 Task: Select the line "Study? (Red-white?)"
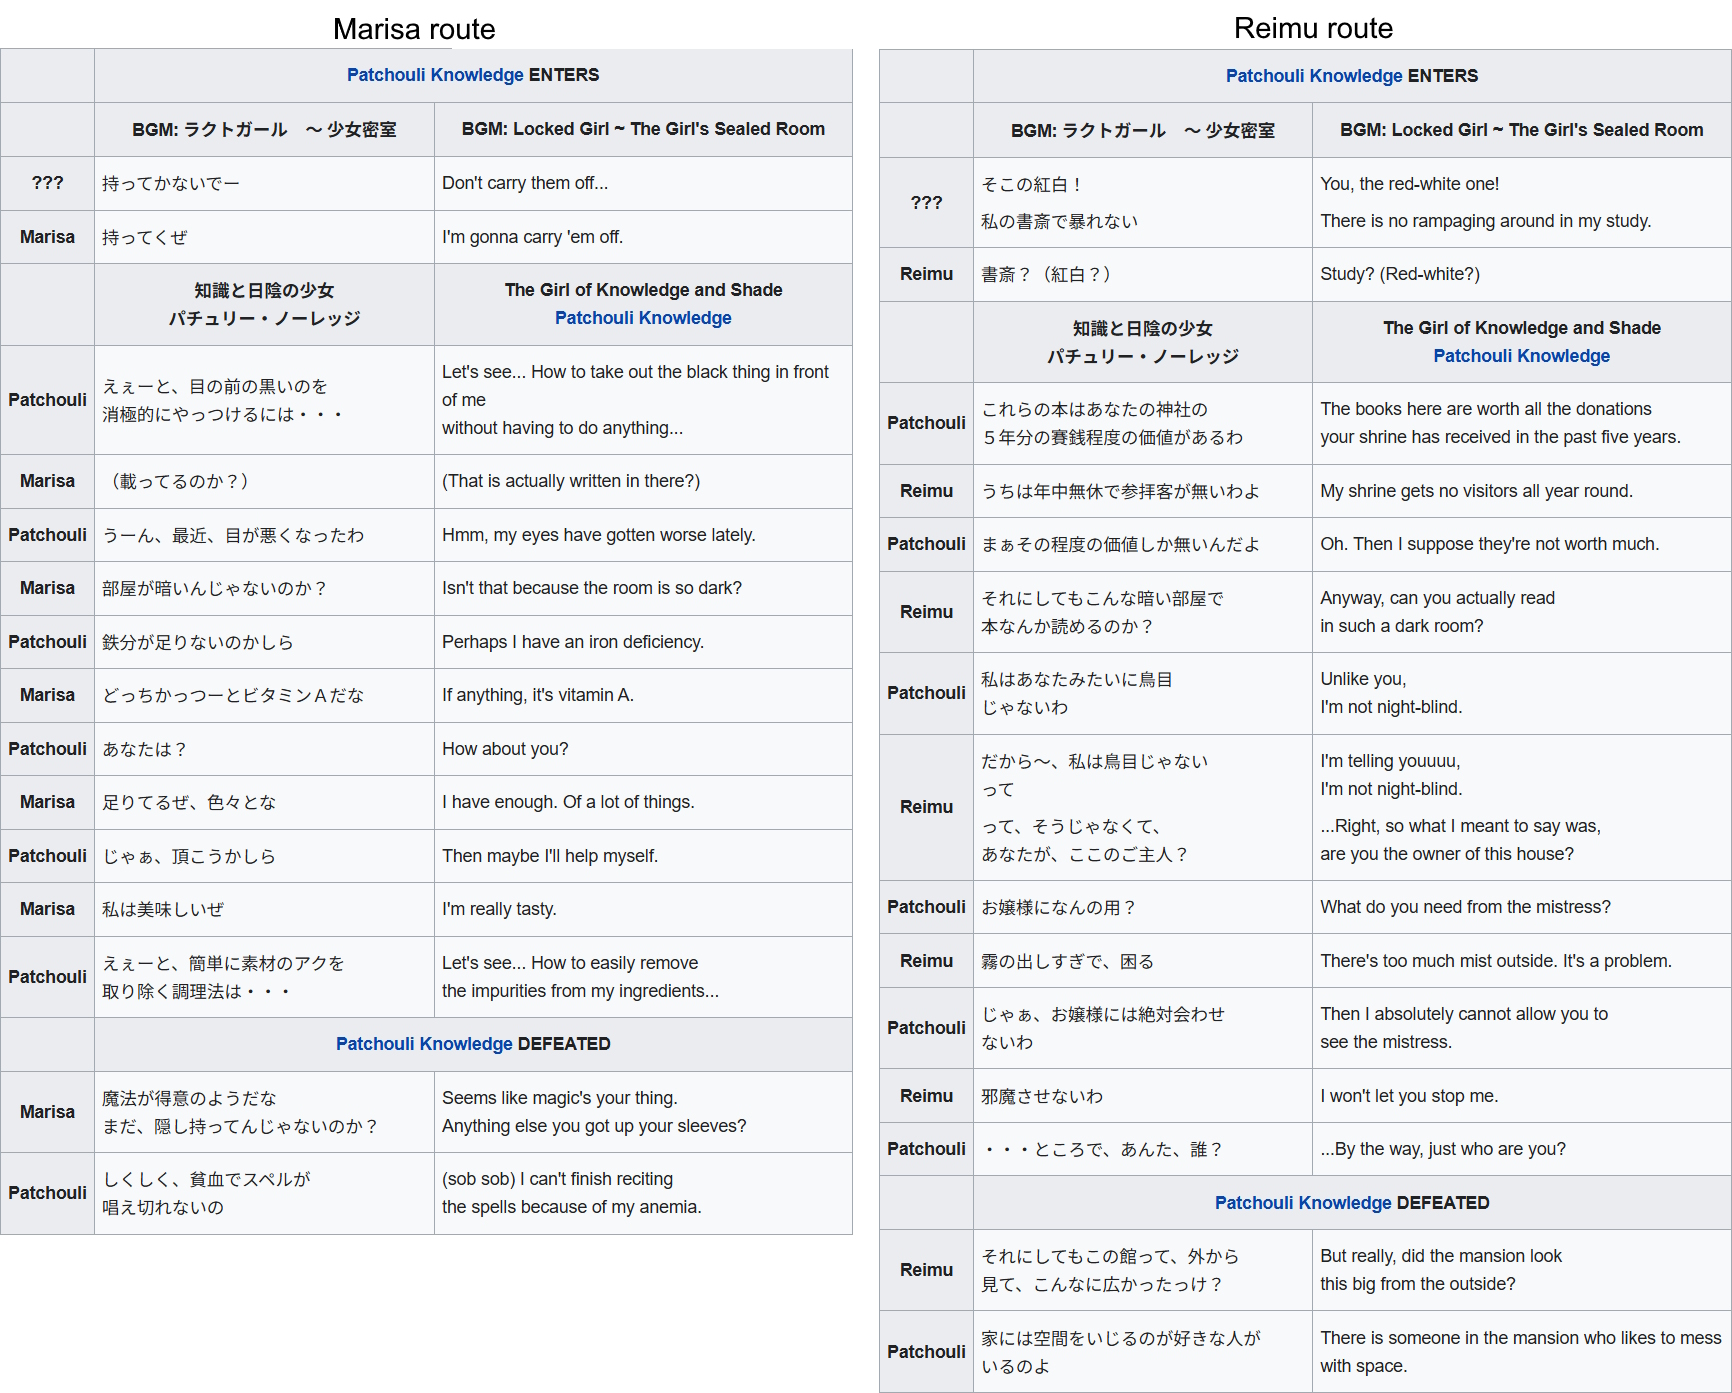click(1400, 274)
